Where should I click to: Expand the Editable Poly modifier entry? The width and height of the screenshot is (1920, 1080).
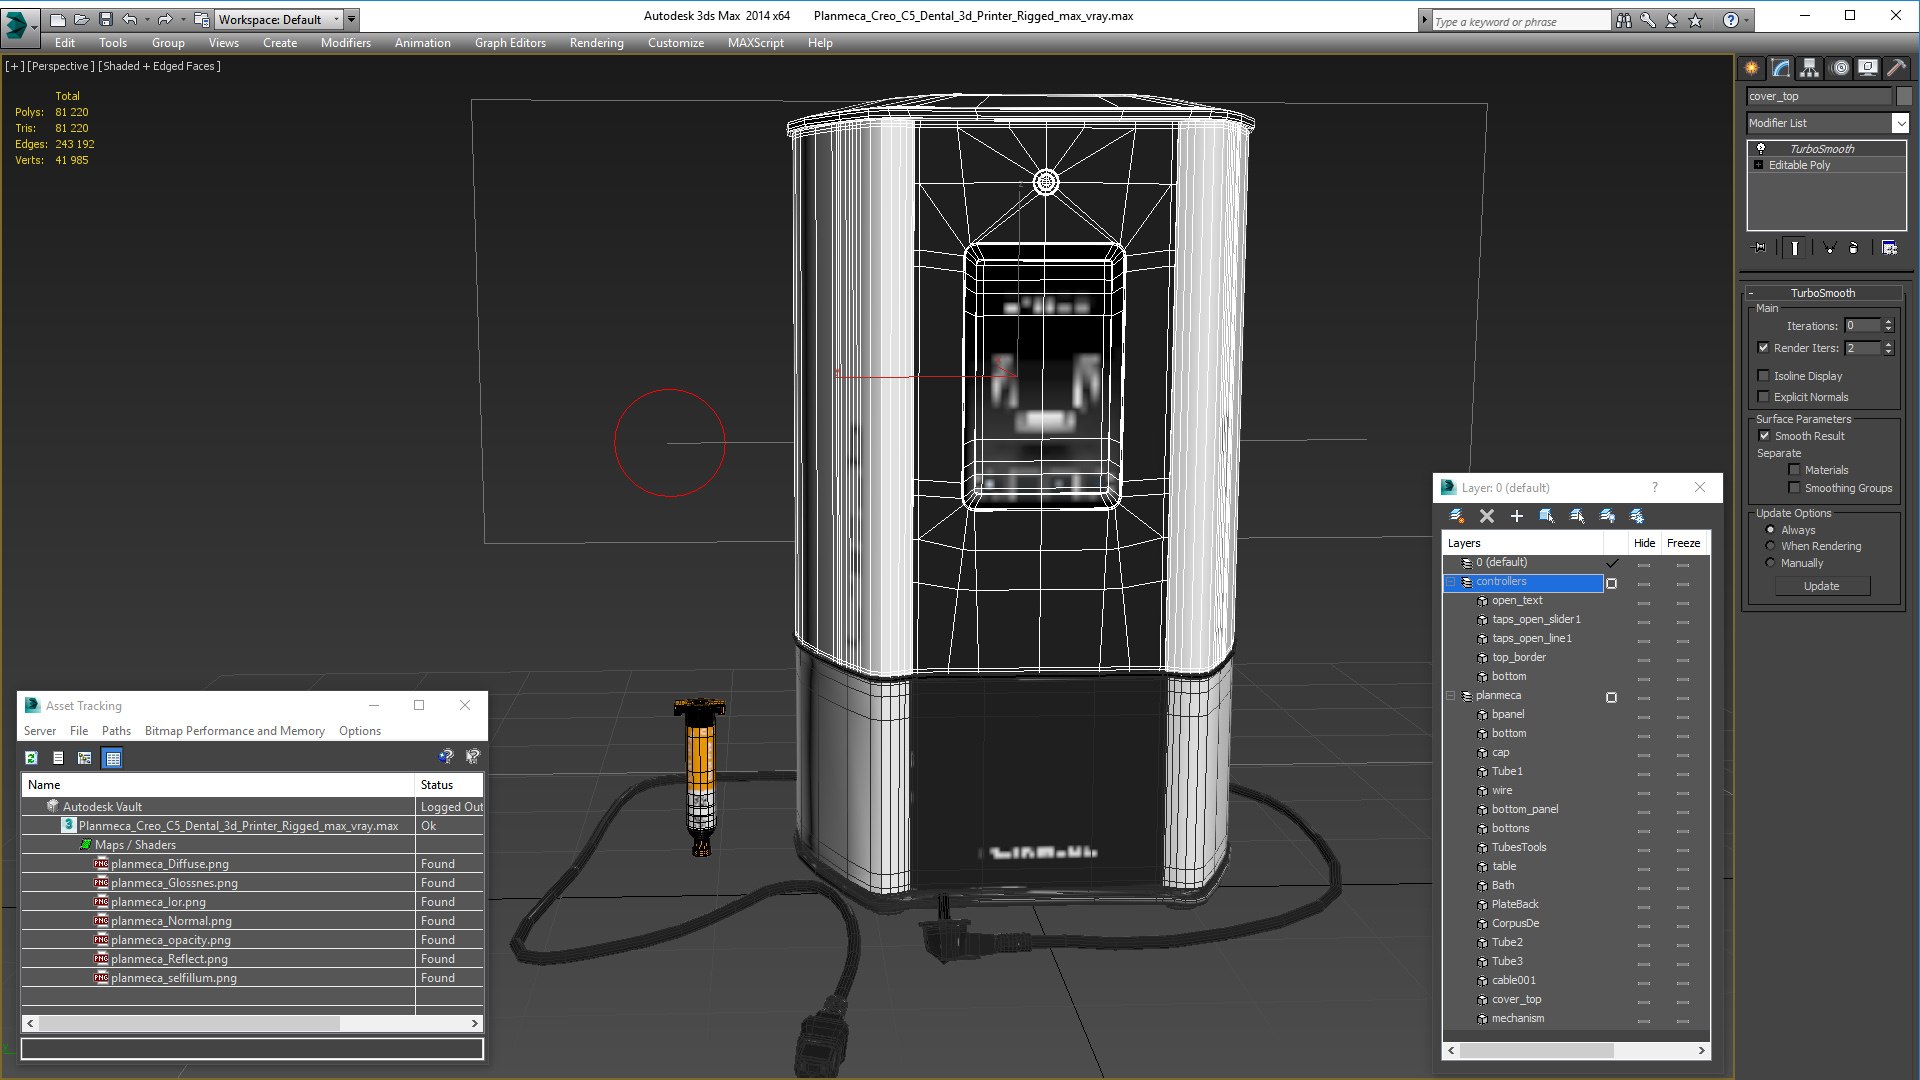coord(1758,165)
